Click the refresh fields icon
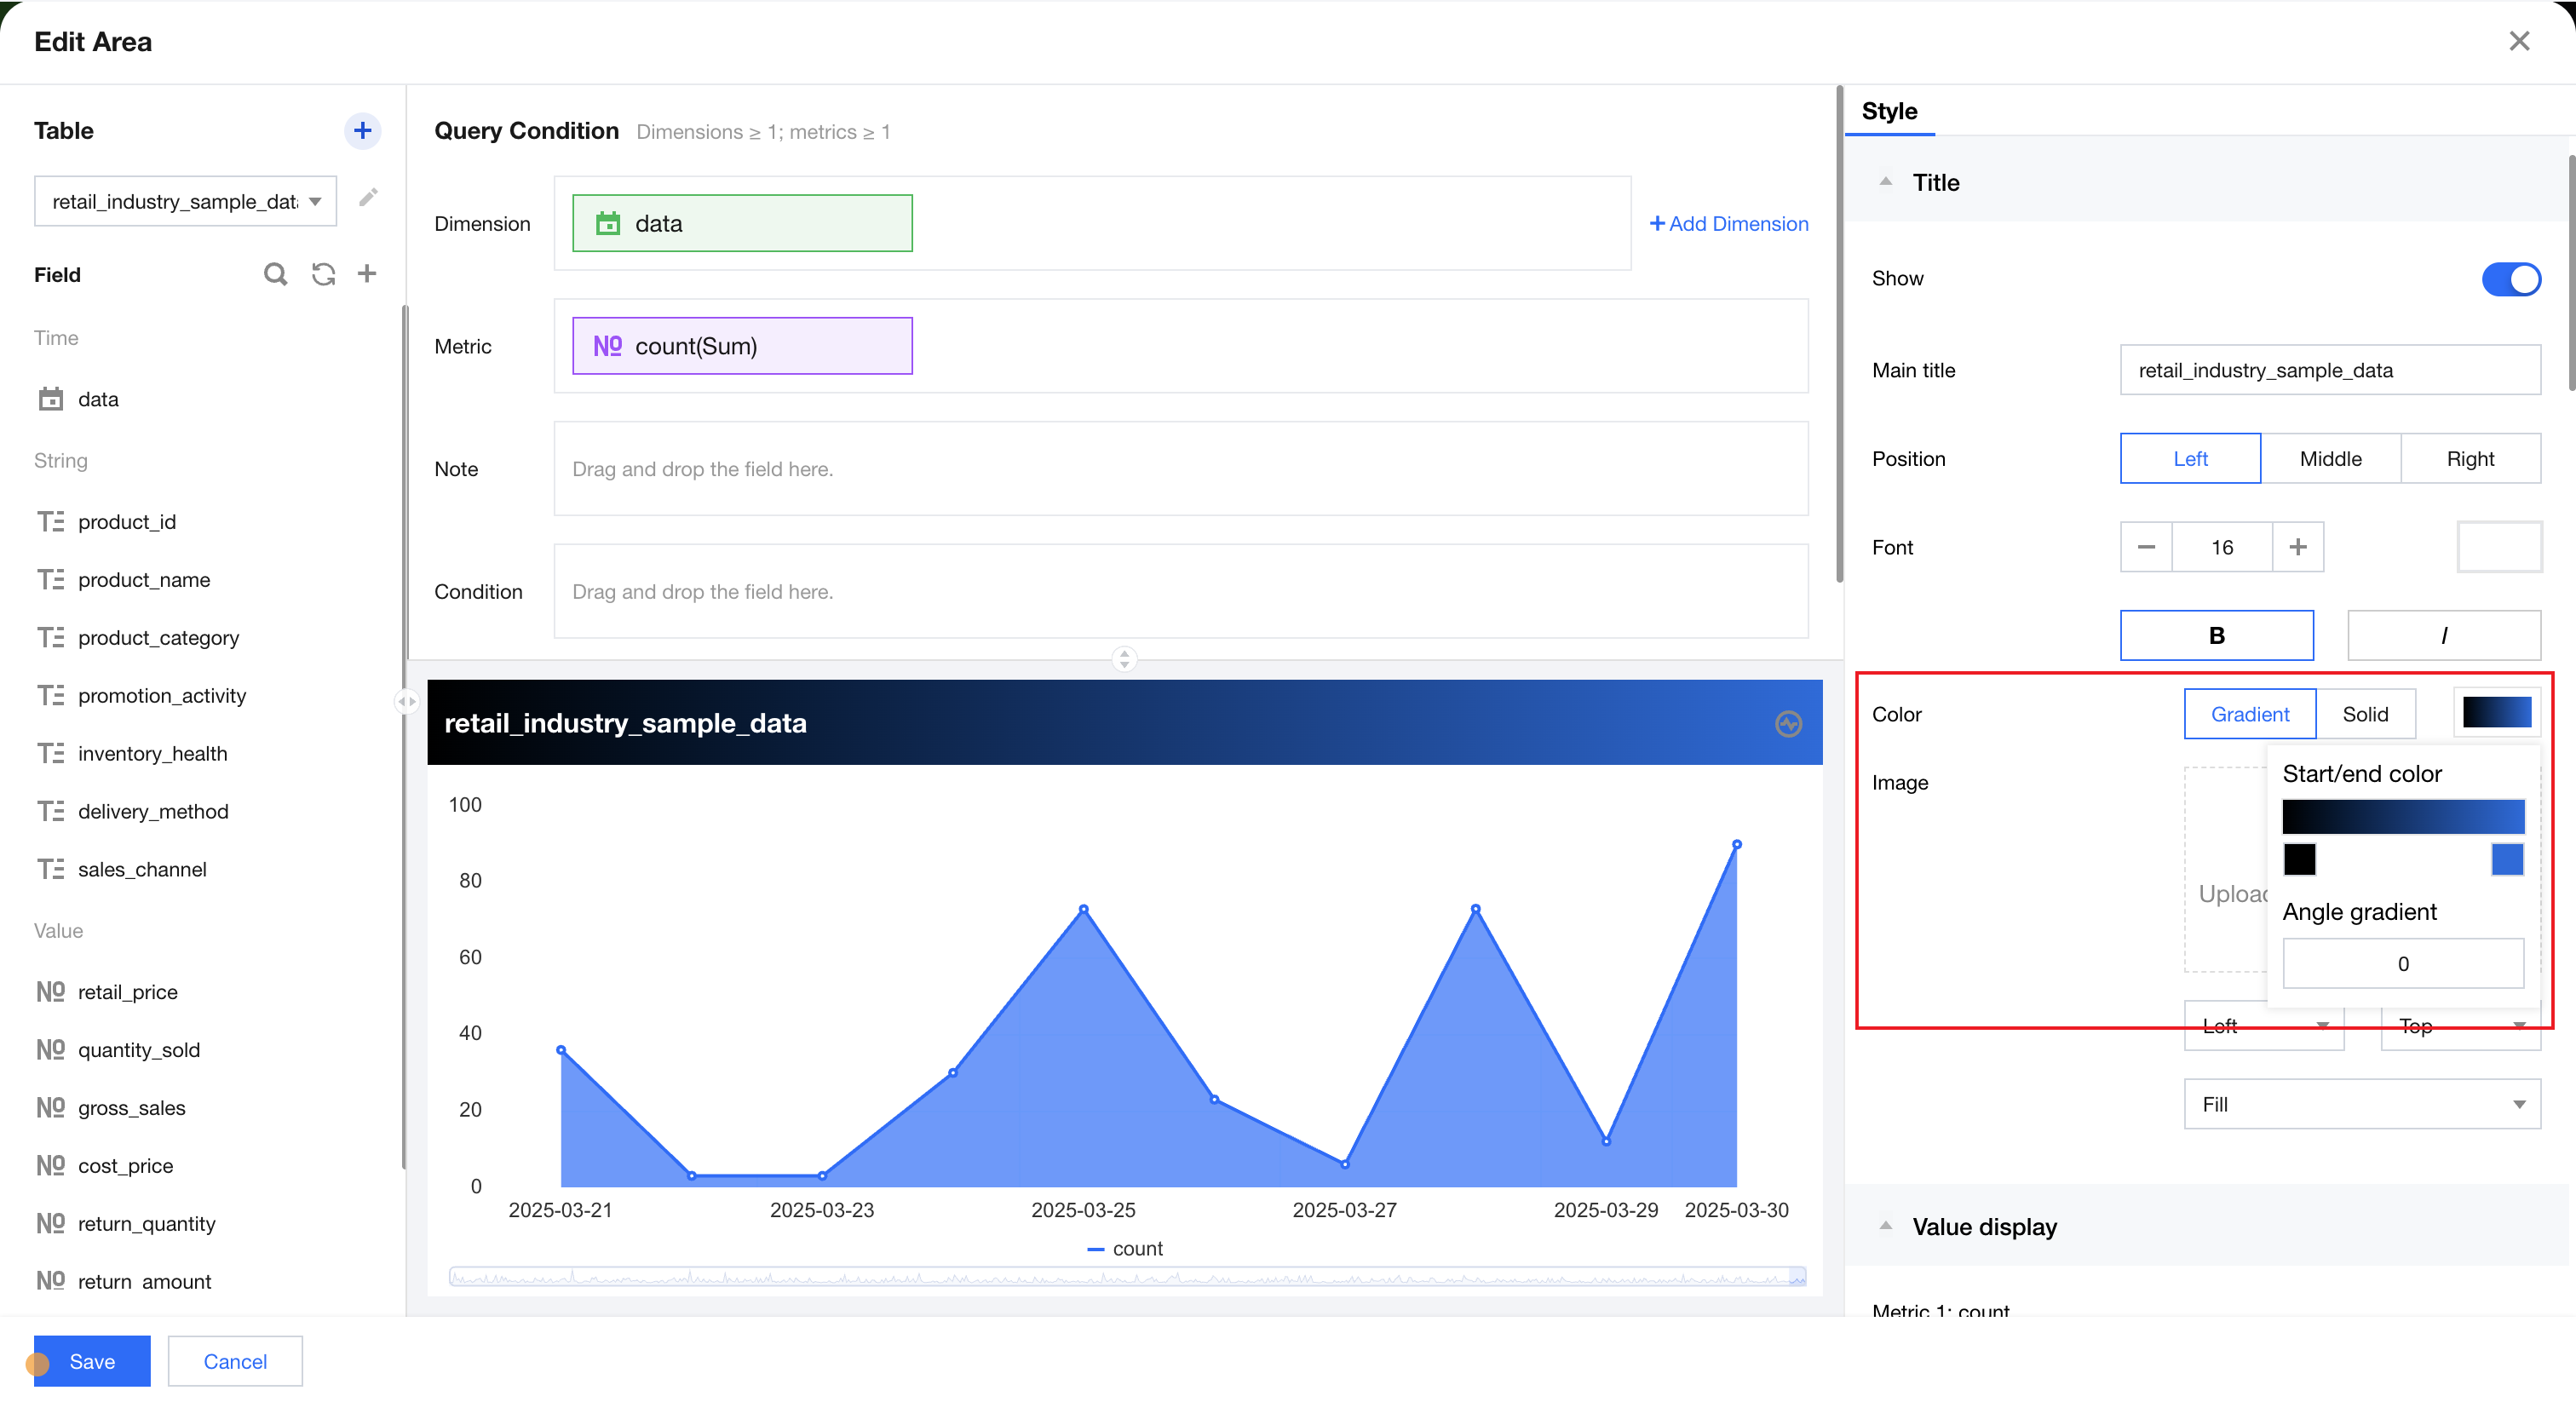The width and height of the screenshot is (2576, 1402). (323, 274)
